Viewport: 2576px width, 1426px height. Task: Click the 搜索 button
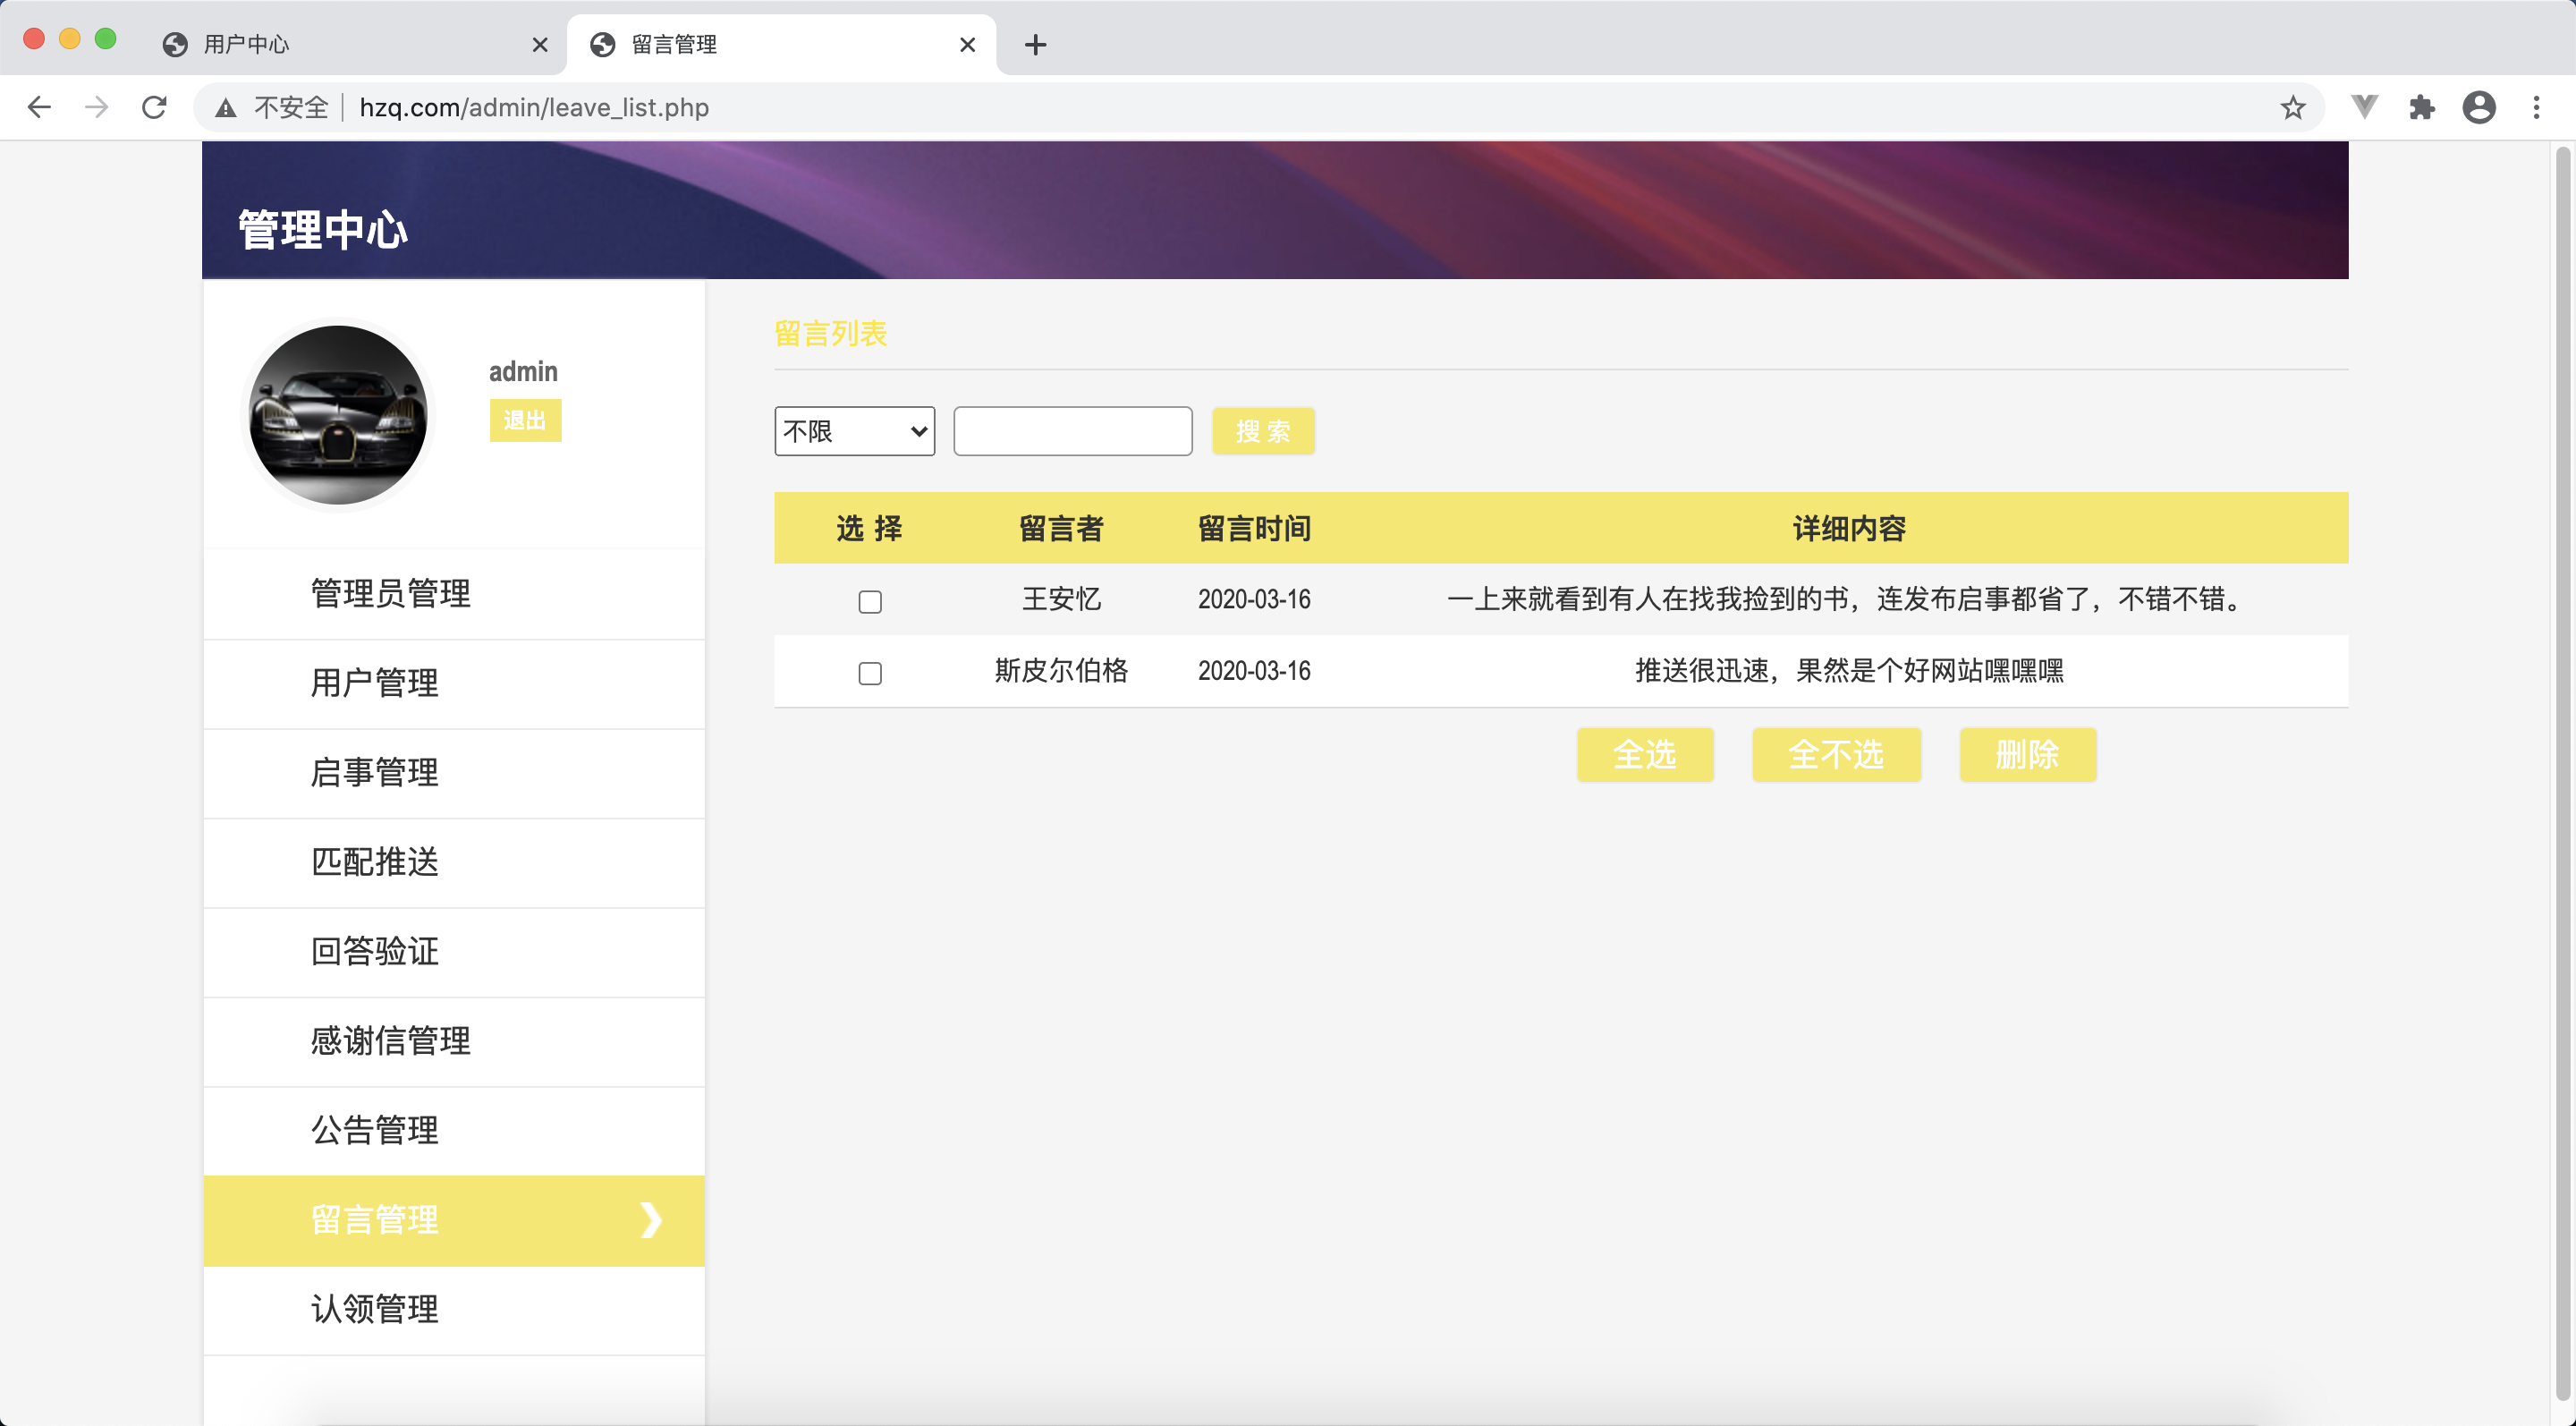coord(1263,431)
